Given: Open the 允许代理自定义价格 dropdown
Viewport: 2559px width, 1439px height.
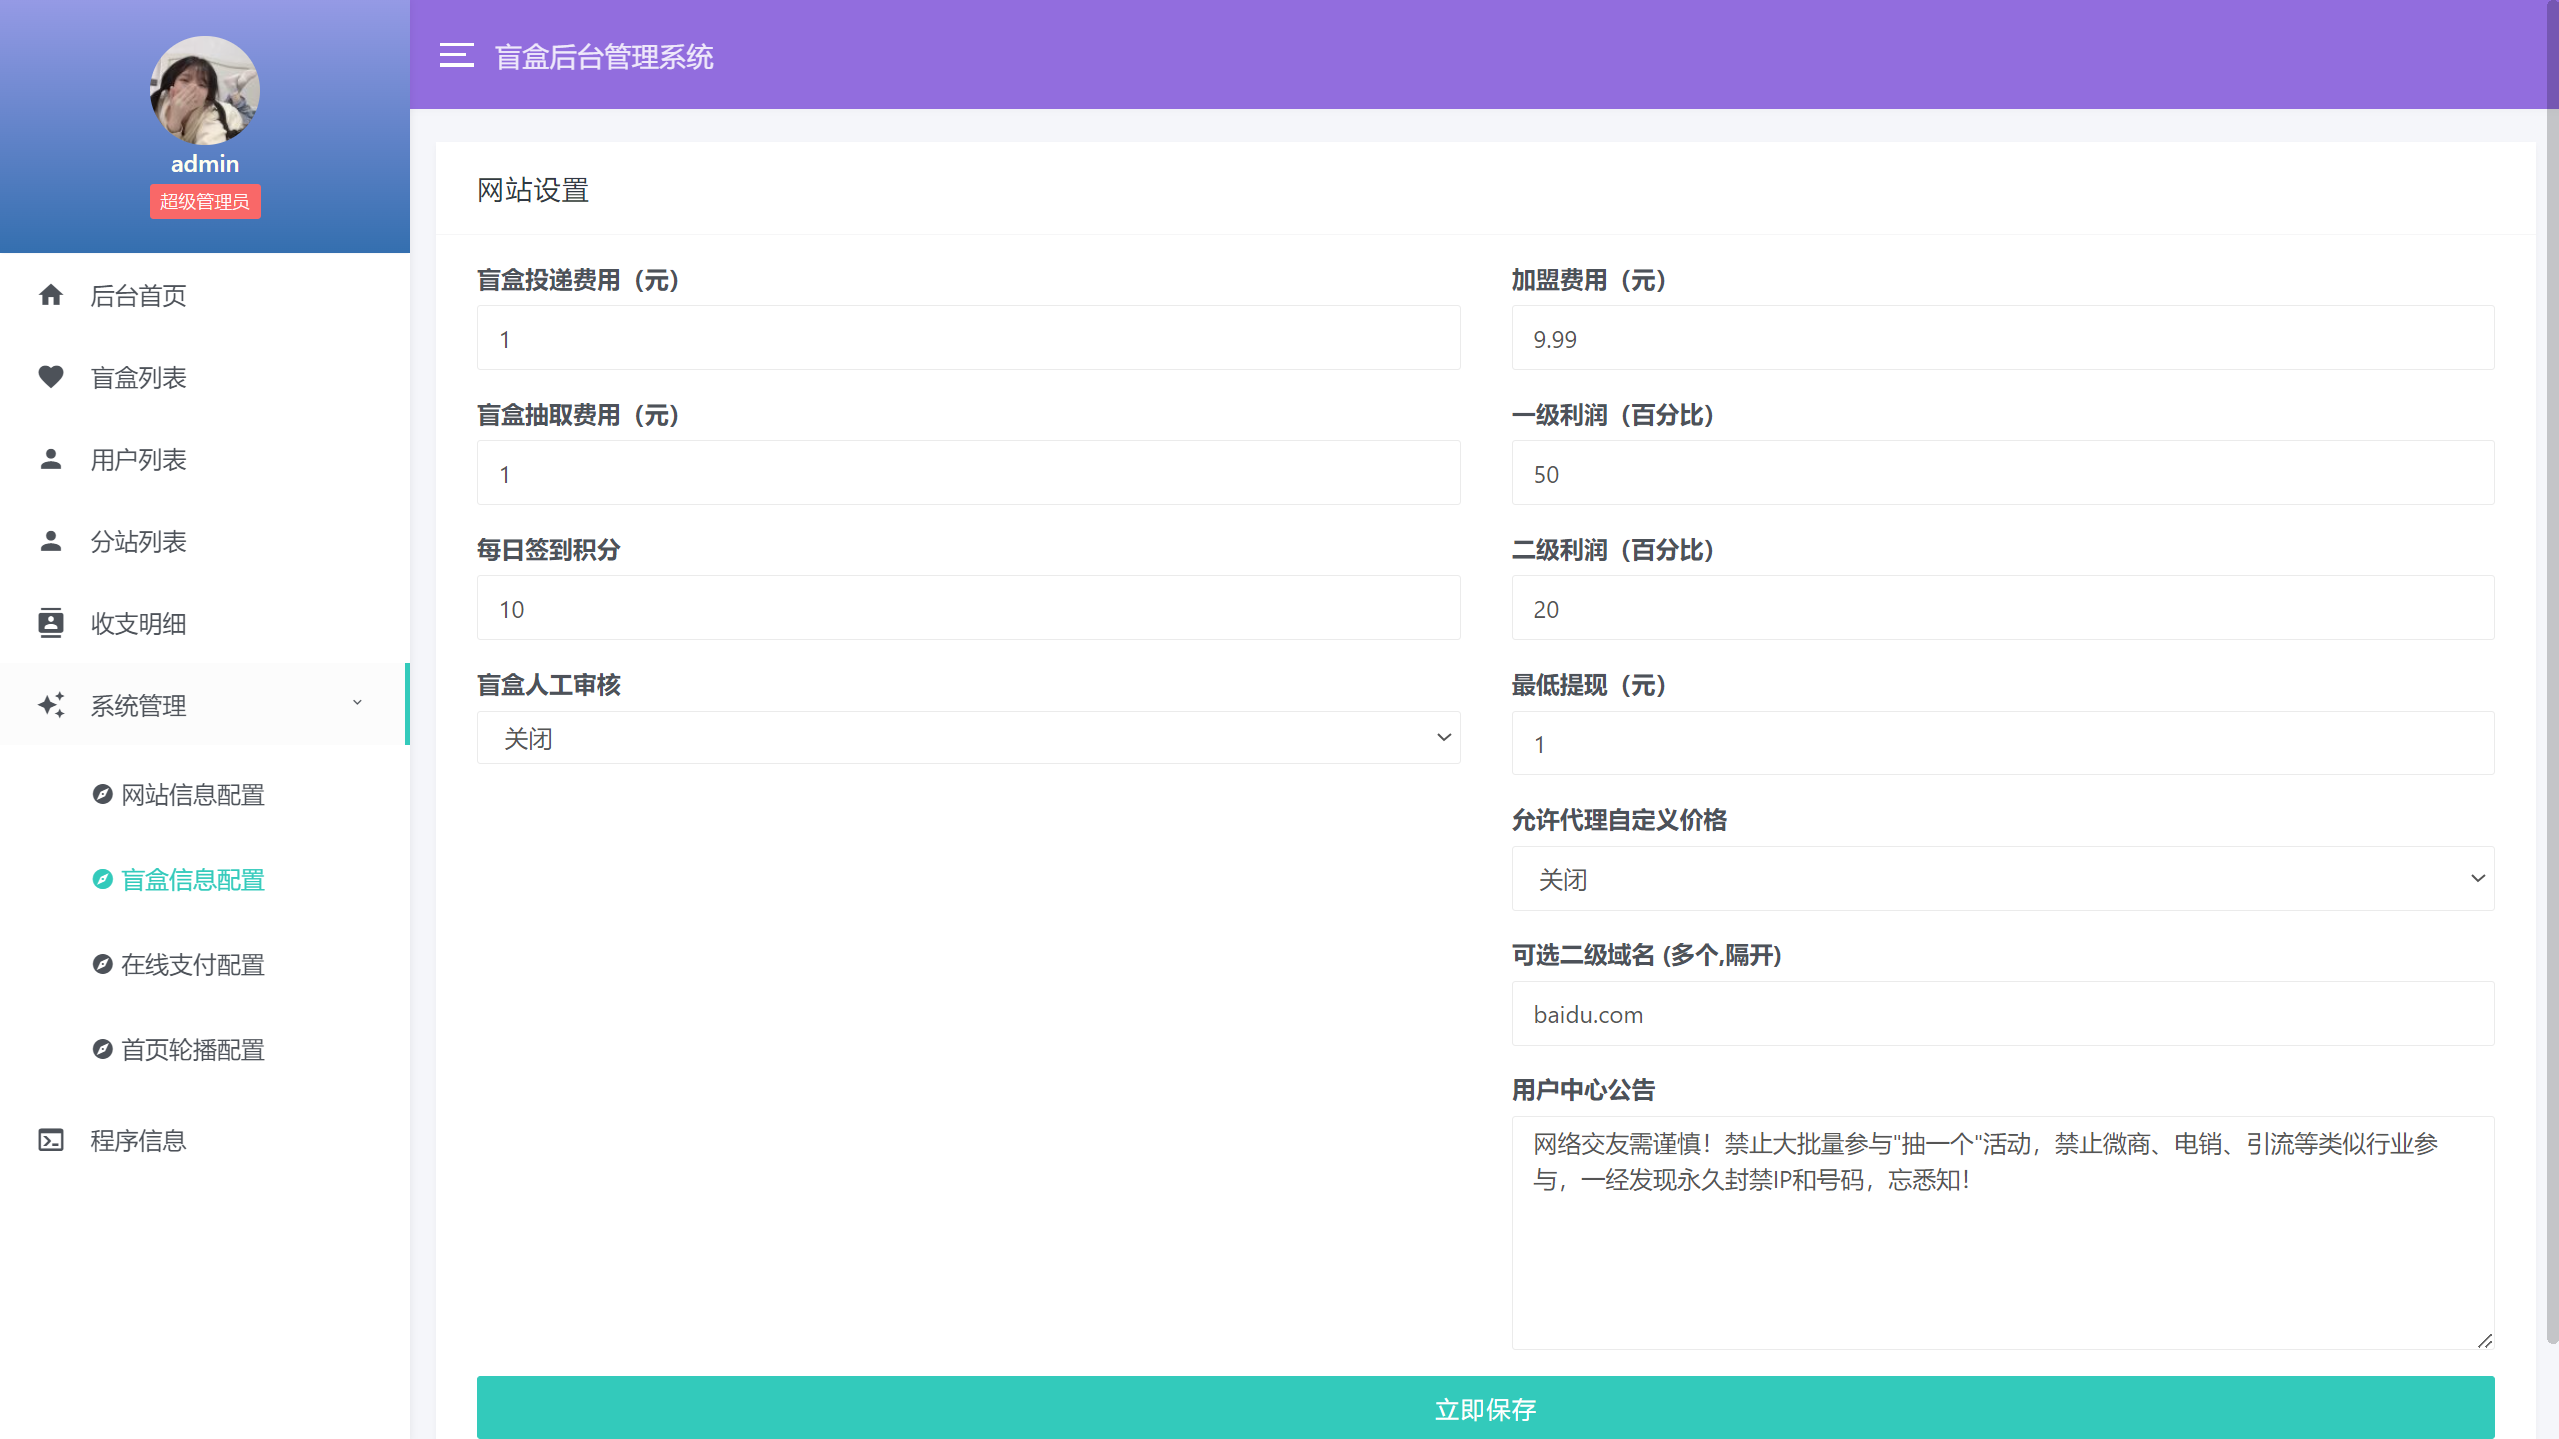Looking at the screenshot, I should click(2000, 878).
